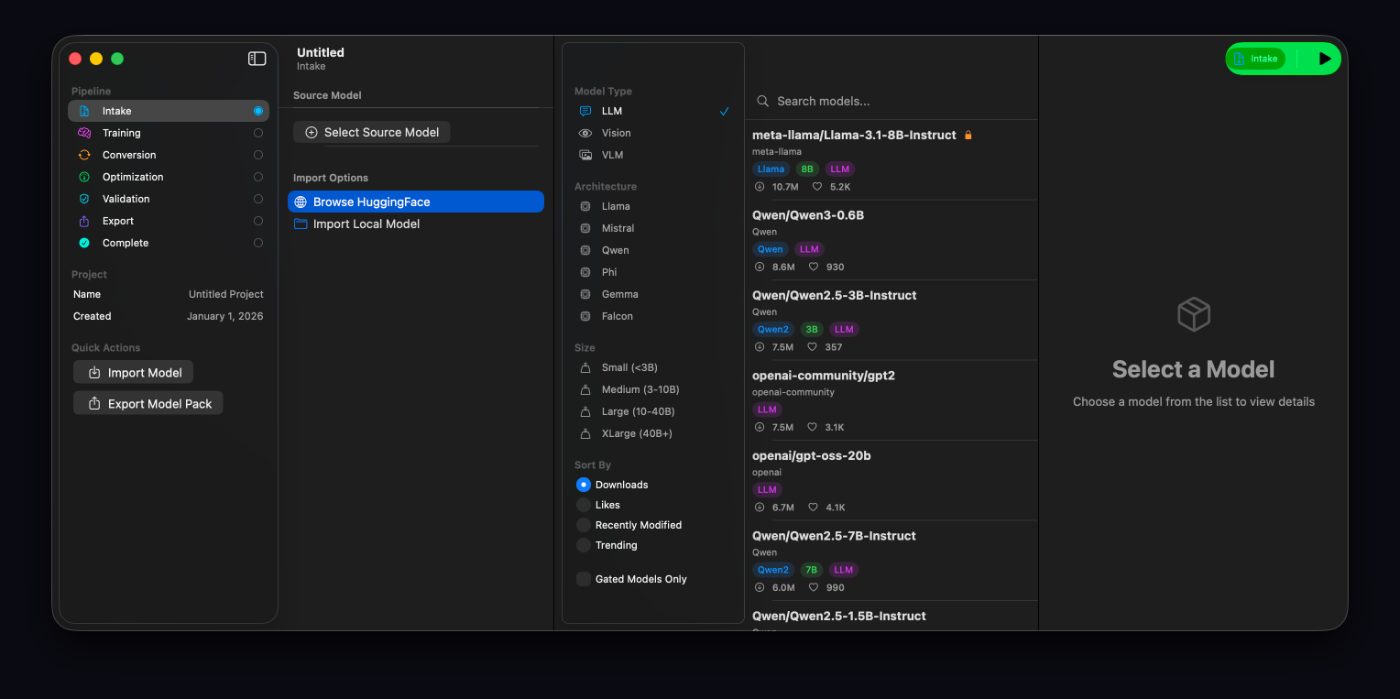1400x699 pixels.
Task: Click the green Intake stage button
Action: (x=1256, y=59)
